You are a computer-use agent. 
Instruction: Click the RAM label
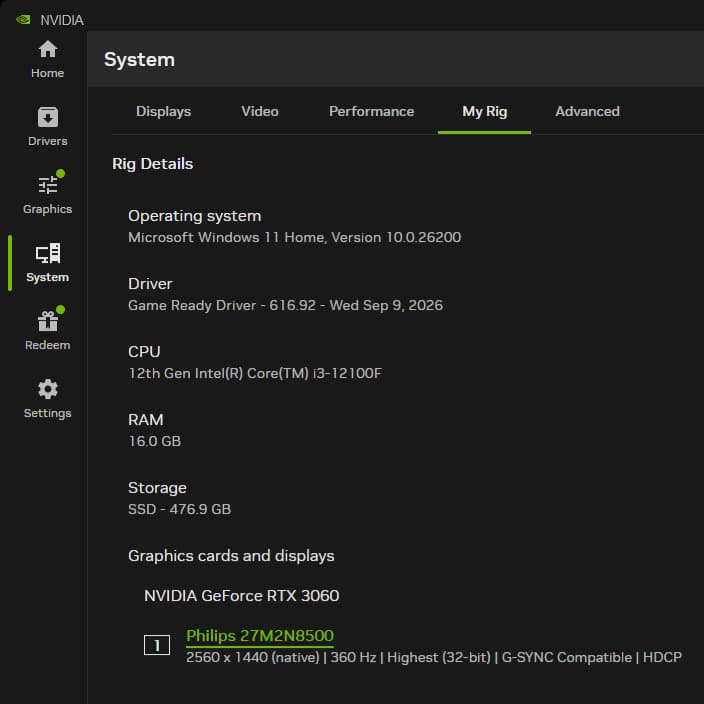tap(145, 420)
